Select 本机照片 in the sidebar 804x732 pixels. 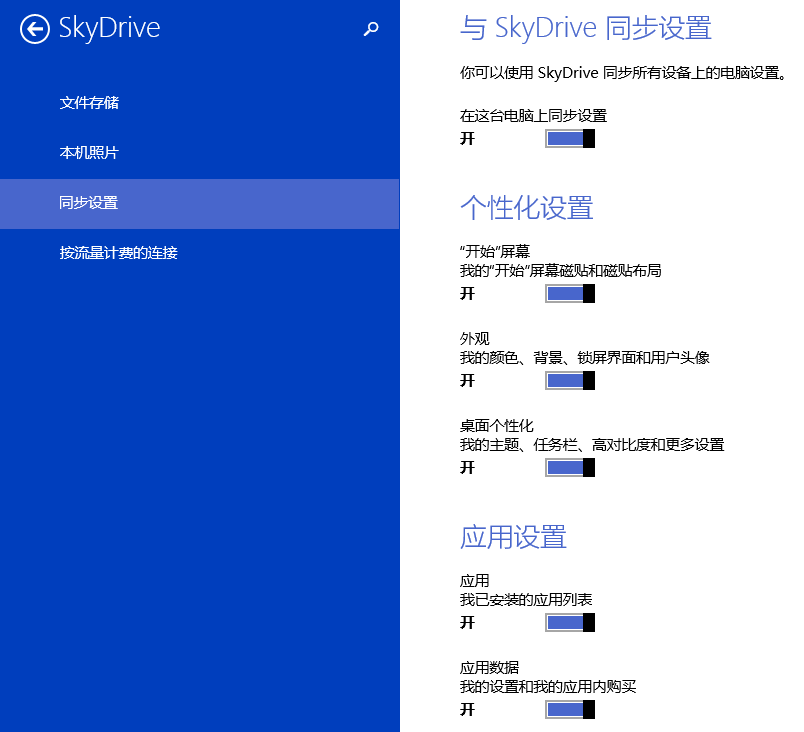[x=89, y=153]
